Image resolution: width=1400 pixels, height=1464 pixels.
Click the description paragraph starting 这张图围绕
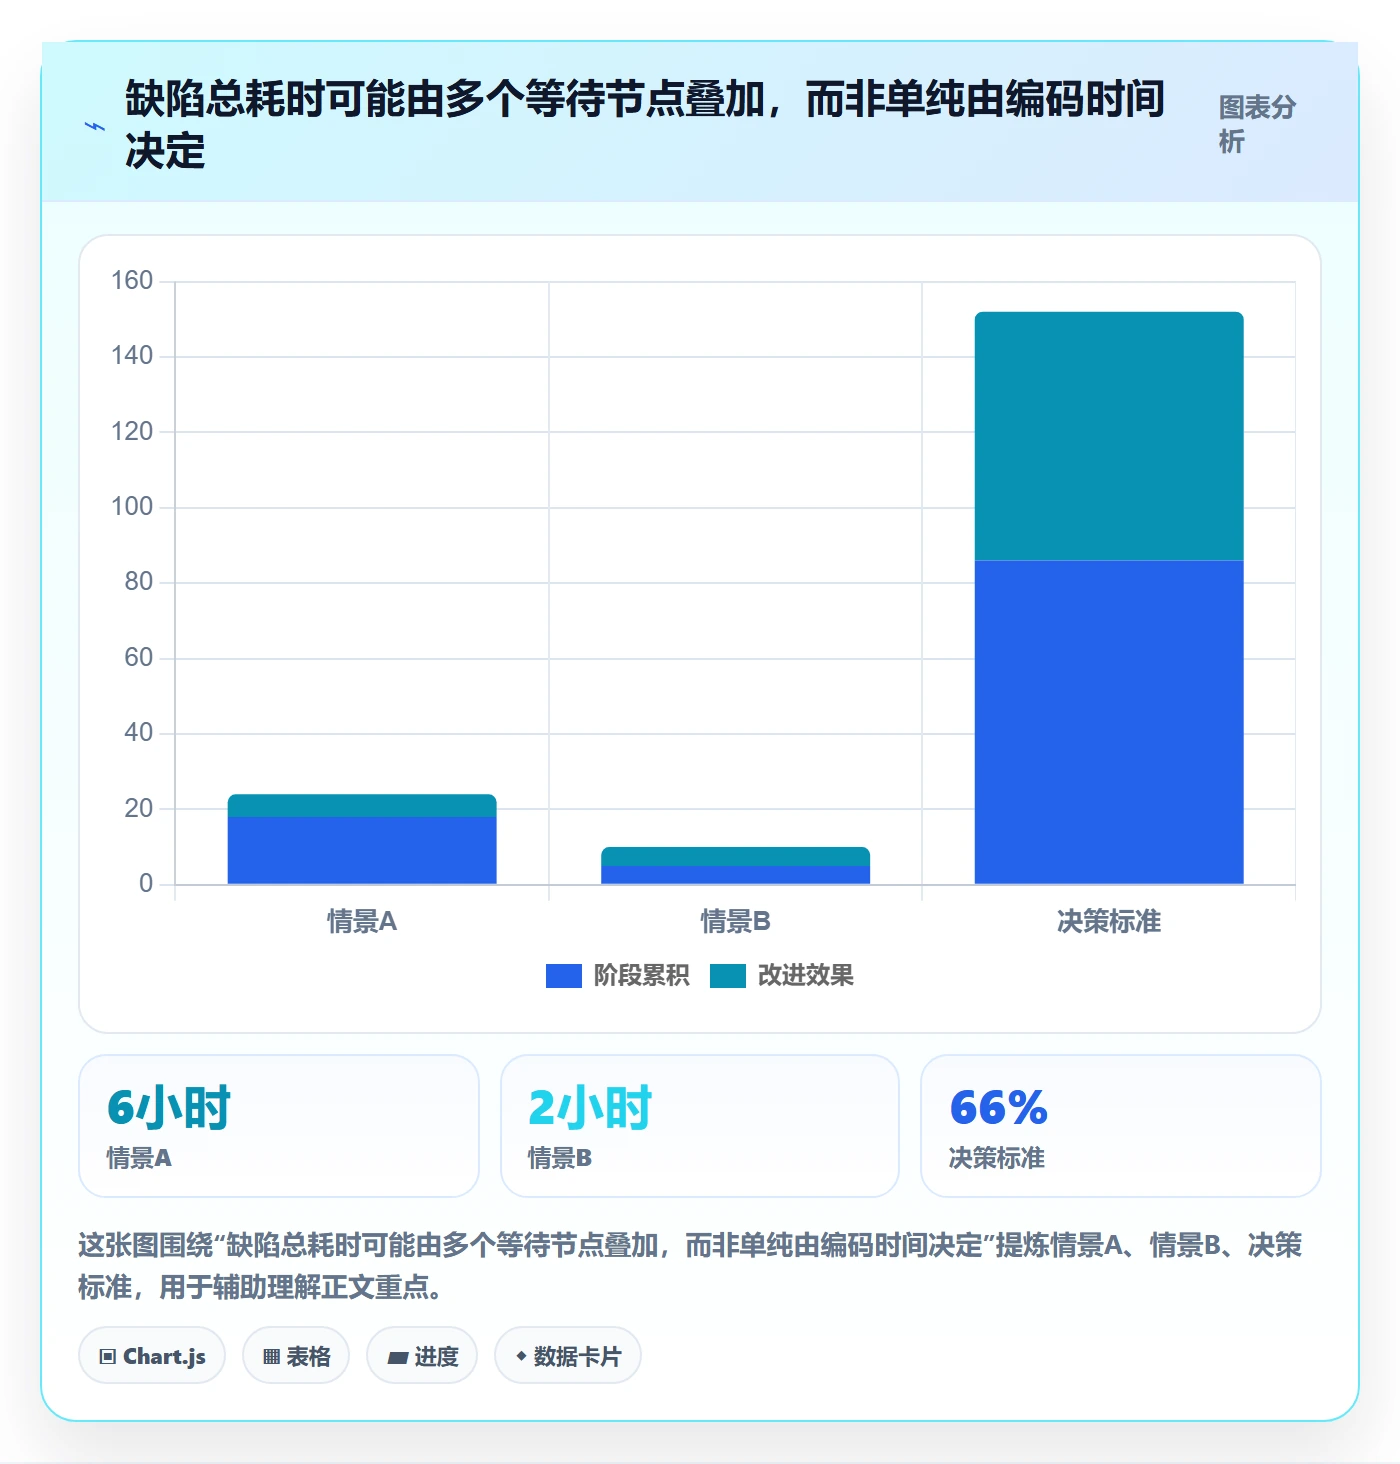[690, 1266]
